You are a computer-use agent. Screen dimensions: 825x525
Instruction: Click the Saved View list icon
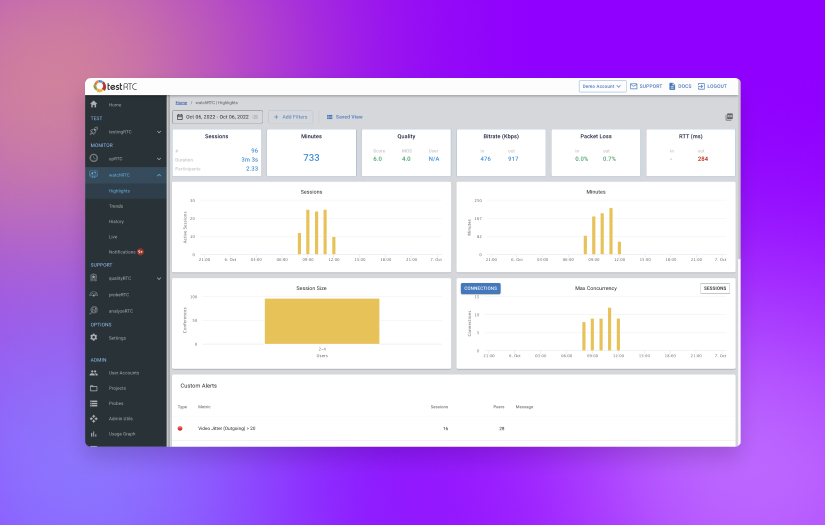(x=329, y=117)
